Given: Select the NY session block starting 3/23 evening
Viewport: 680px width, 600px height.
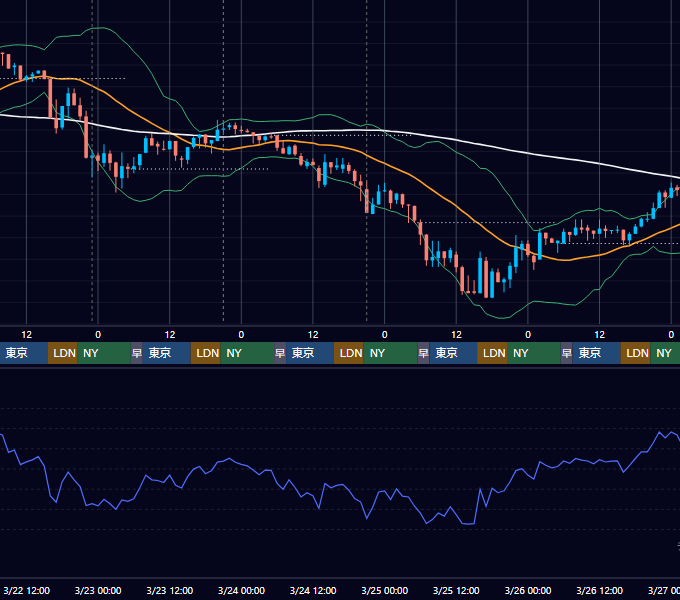Looking at the screenshot, I should [247, 353].
